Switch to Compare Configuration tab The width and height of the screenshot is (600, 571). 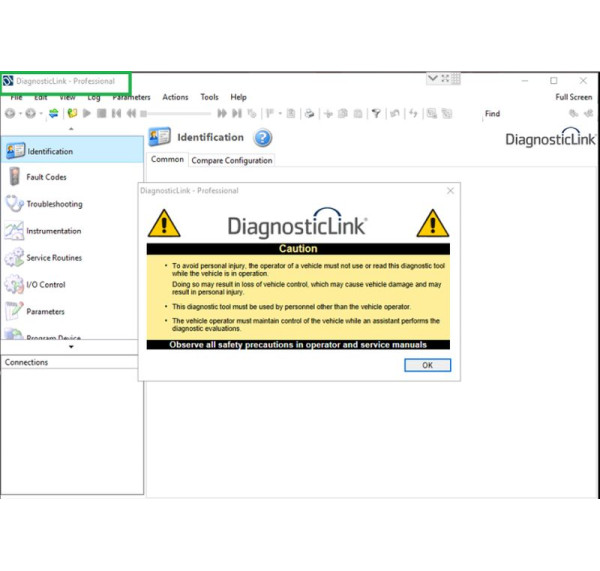(x=231, y=160)
